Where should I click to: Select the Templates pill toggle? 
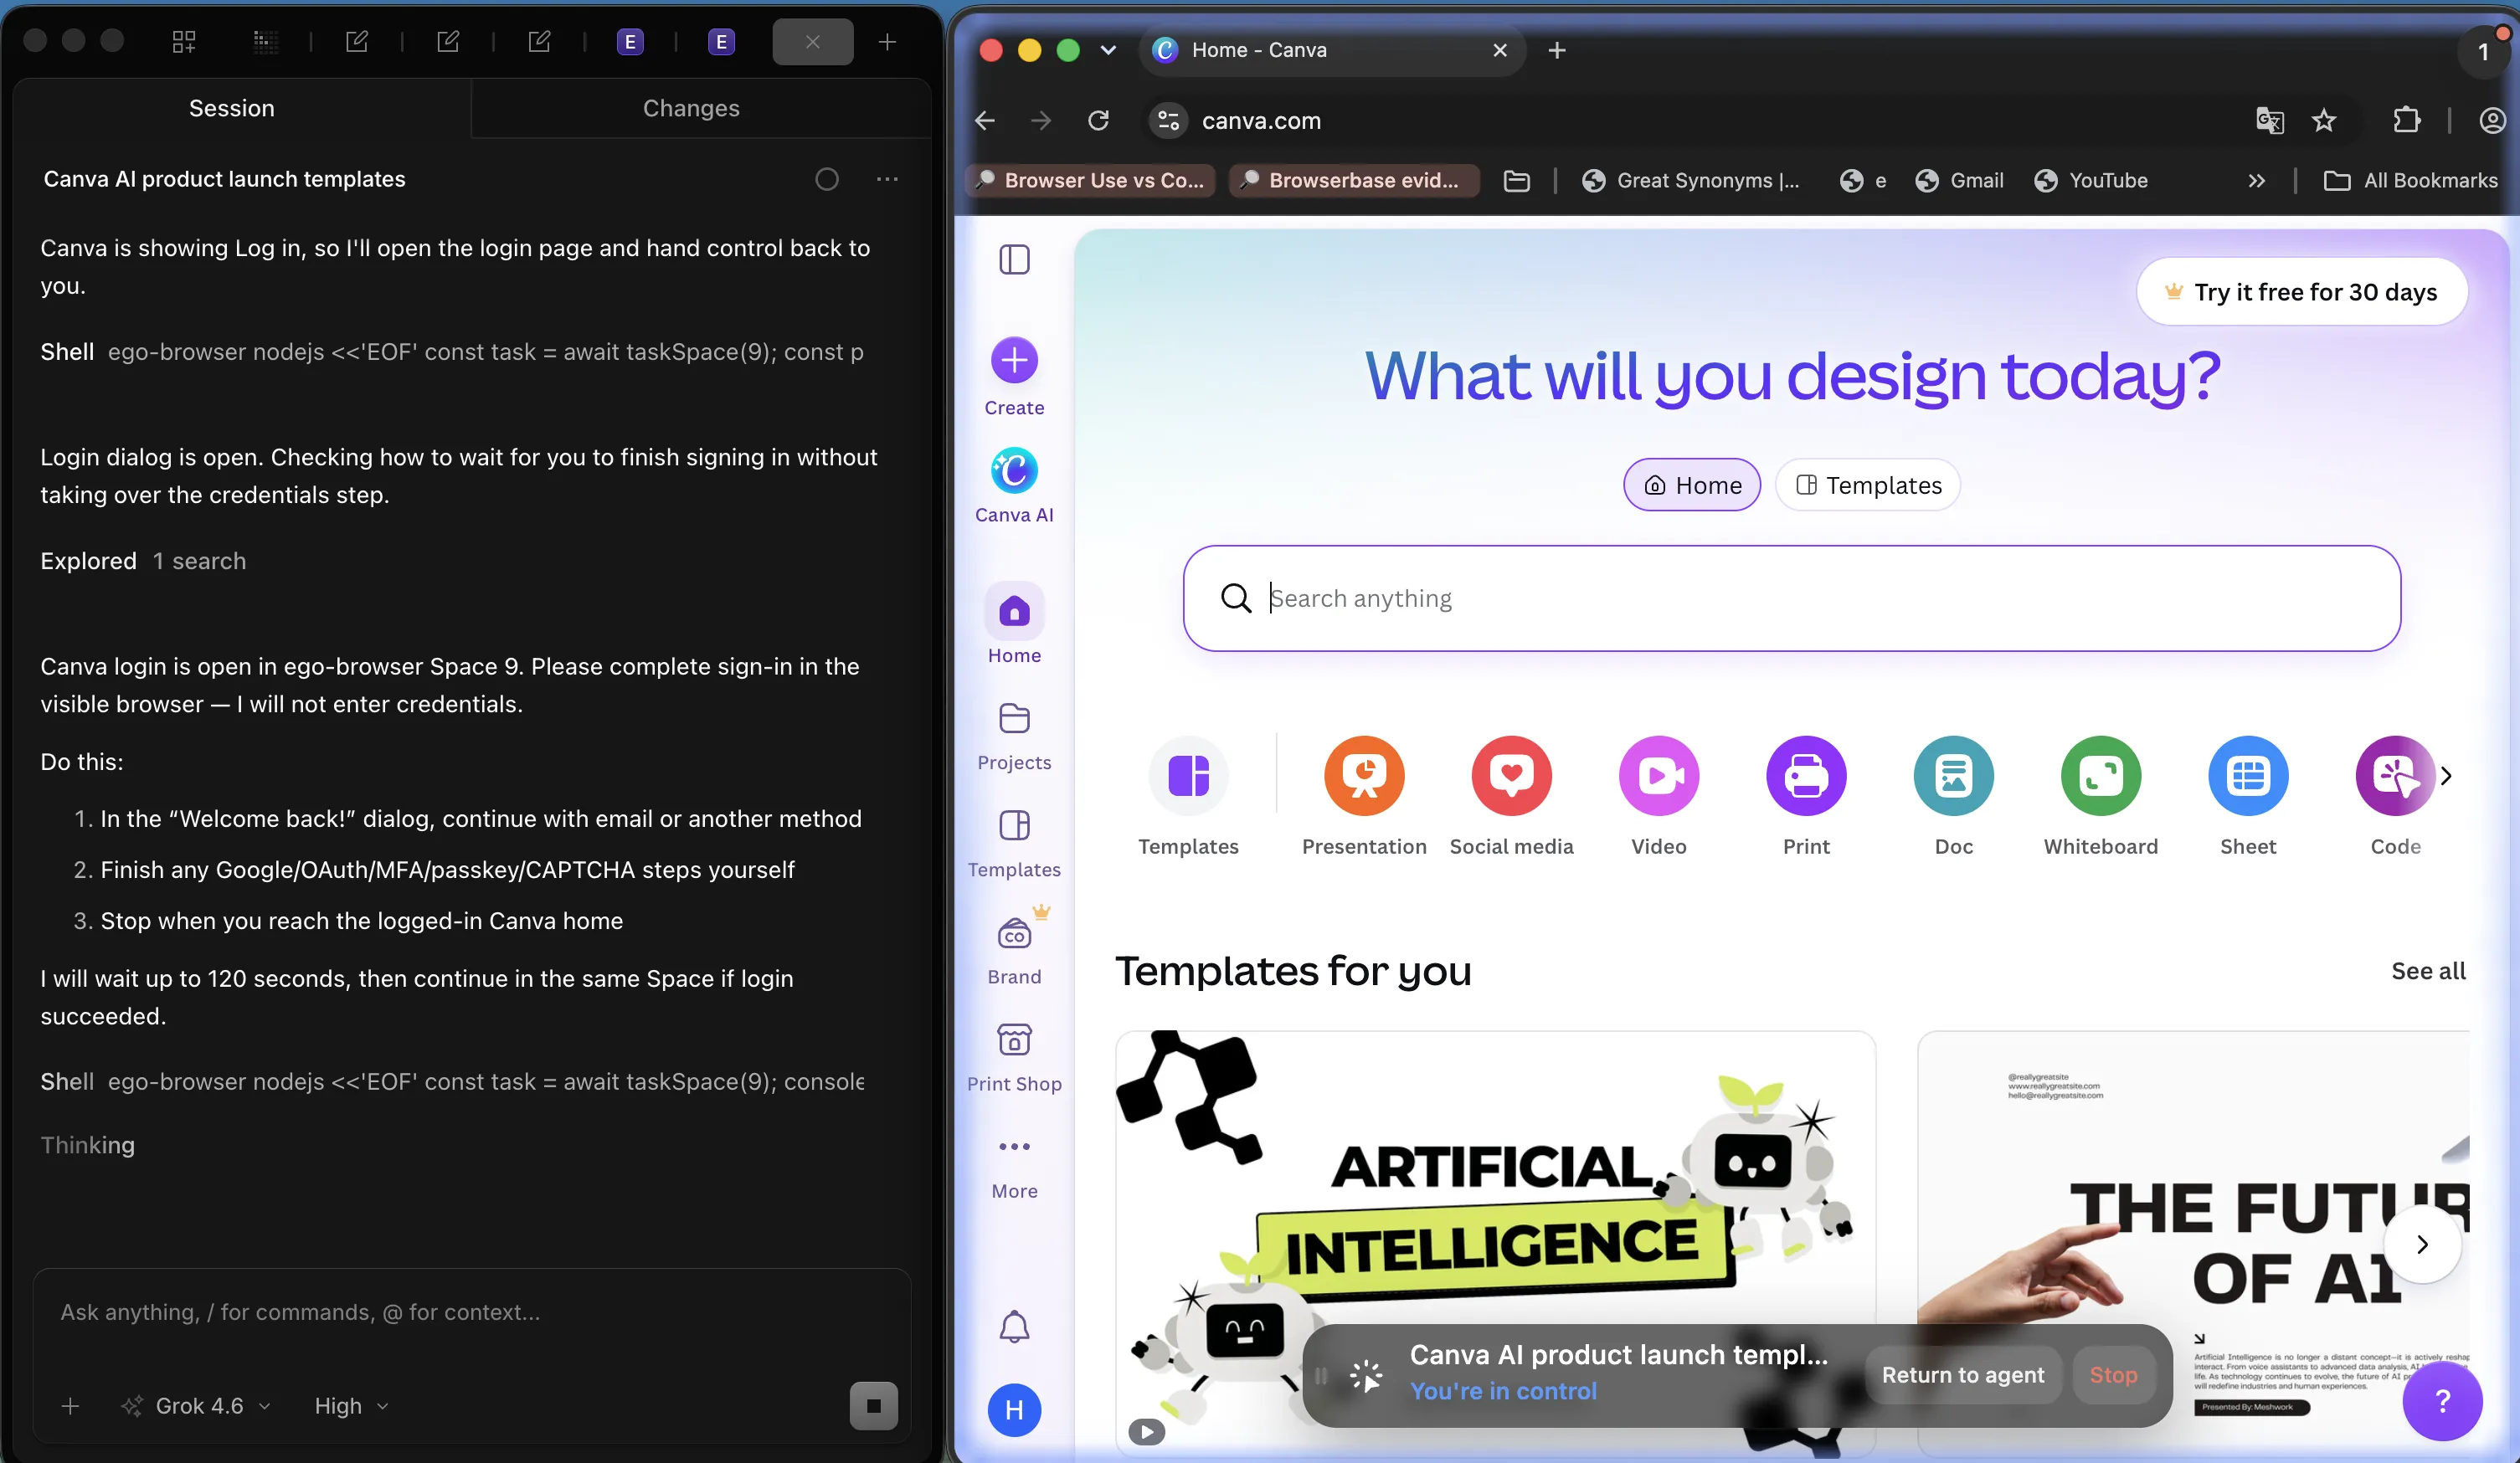[x=1868, y=485]
